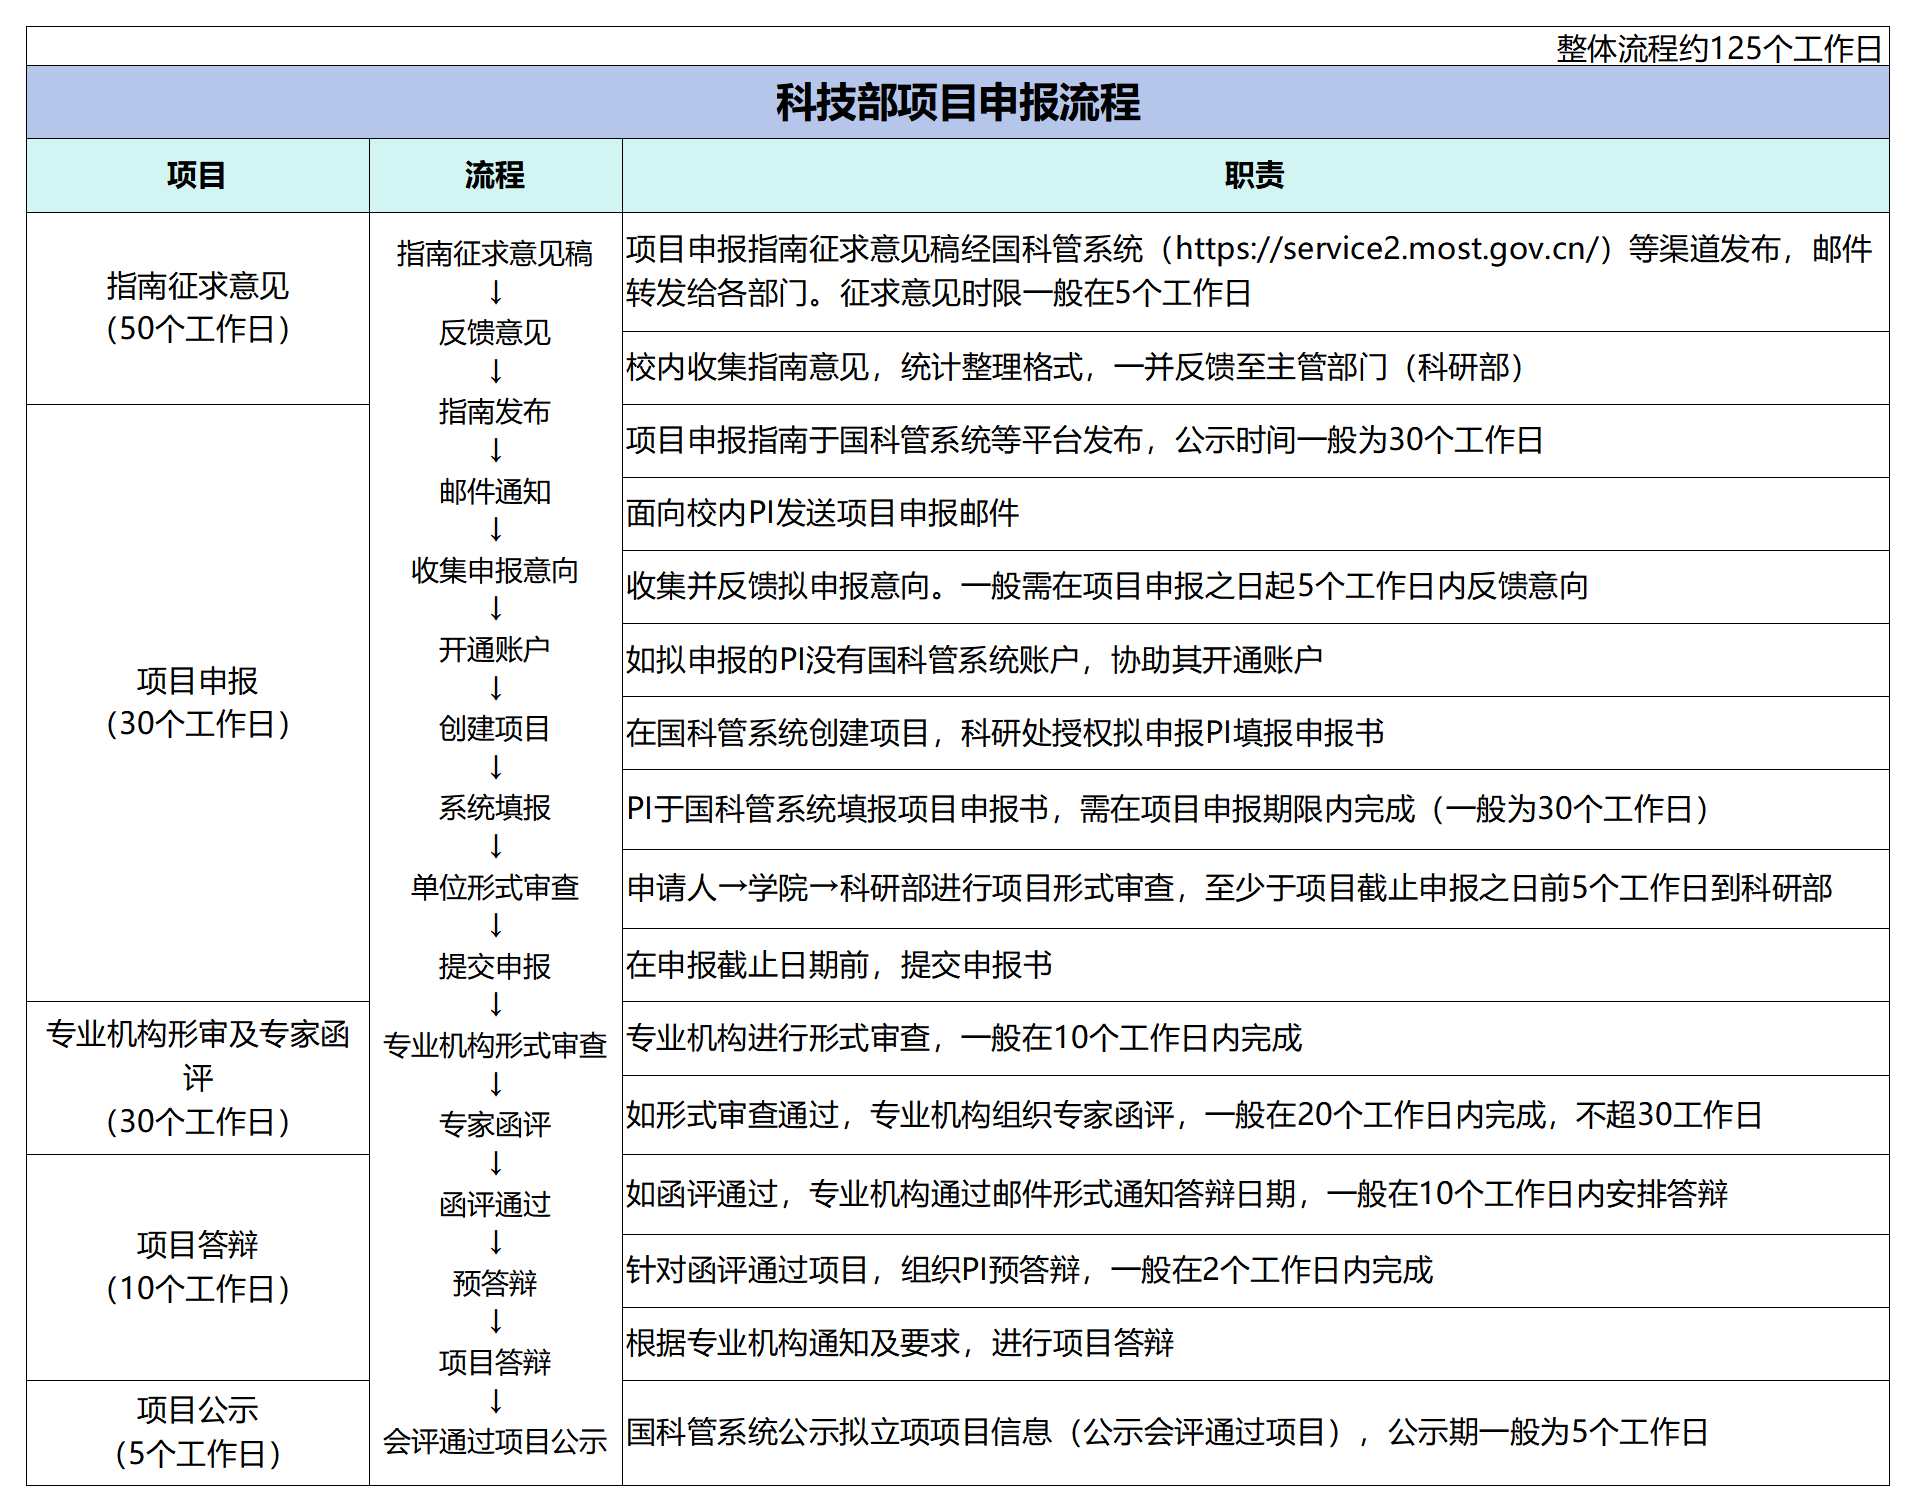Viewport: 1909px width, 1505px height.
Task: Click the 指南征求意见 (50个工作日) cell
Action: point(197,308)
